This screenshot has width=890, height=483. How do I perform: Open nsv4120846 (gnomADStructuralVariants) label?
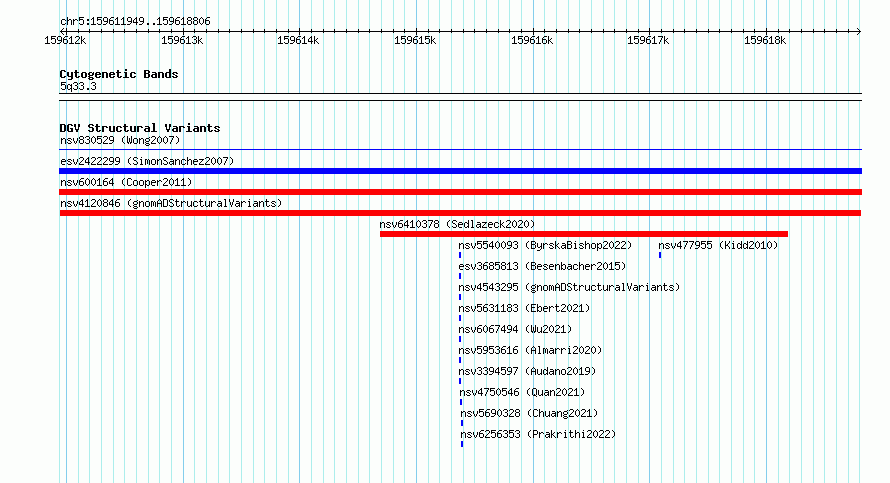click(x=171, y=203)
